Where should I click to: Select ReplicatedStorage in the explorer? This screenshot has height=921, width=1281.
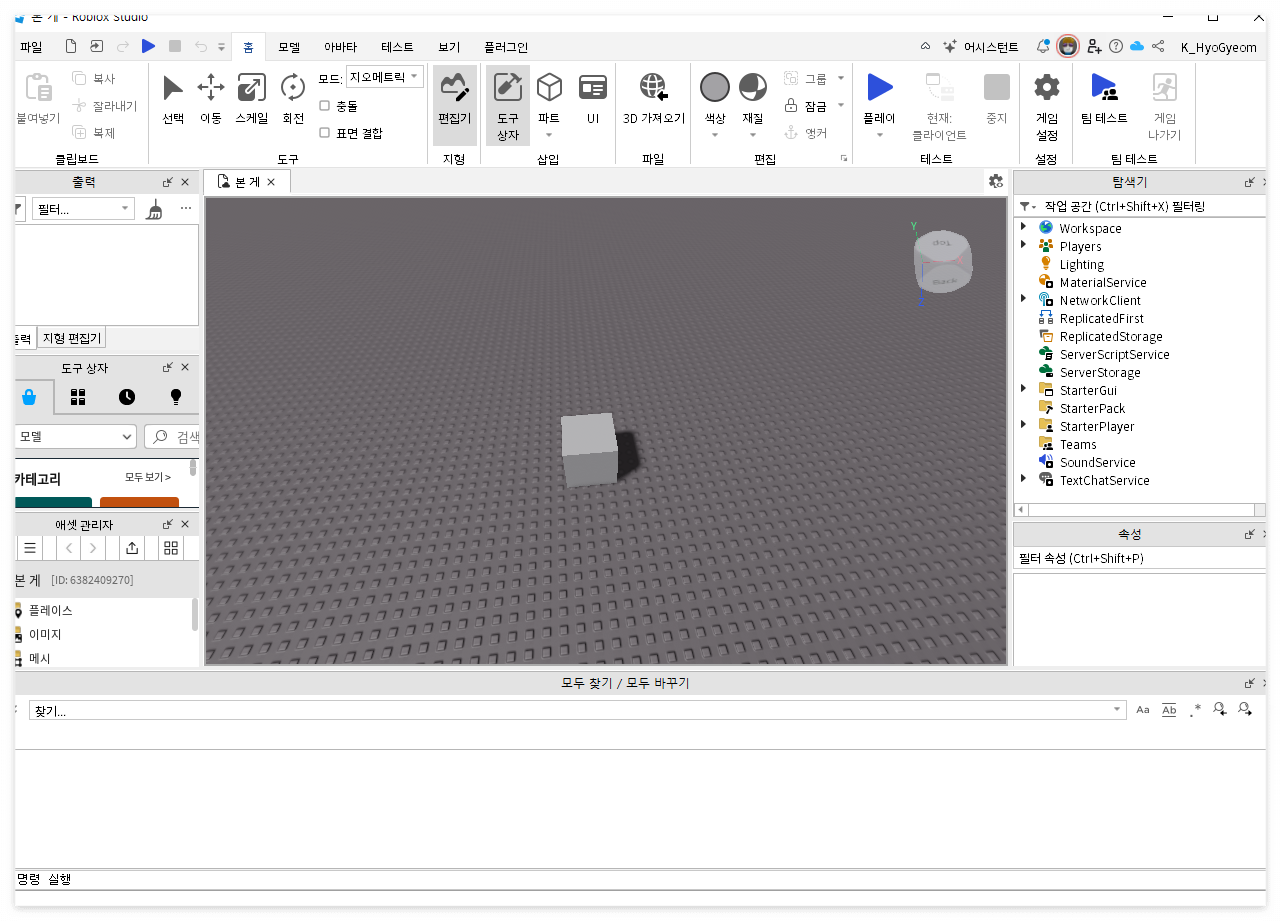1111,336
